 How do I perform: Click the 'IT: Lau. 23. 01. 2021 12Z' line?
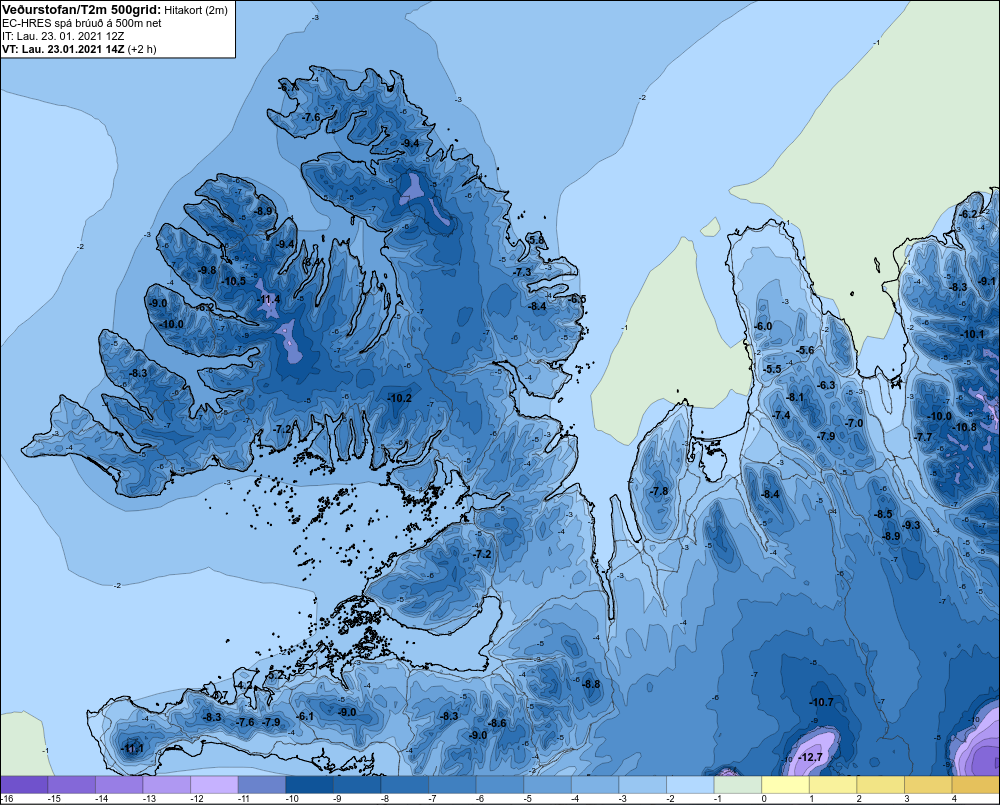point(63,36)
